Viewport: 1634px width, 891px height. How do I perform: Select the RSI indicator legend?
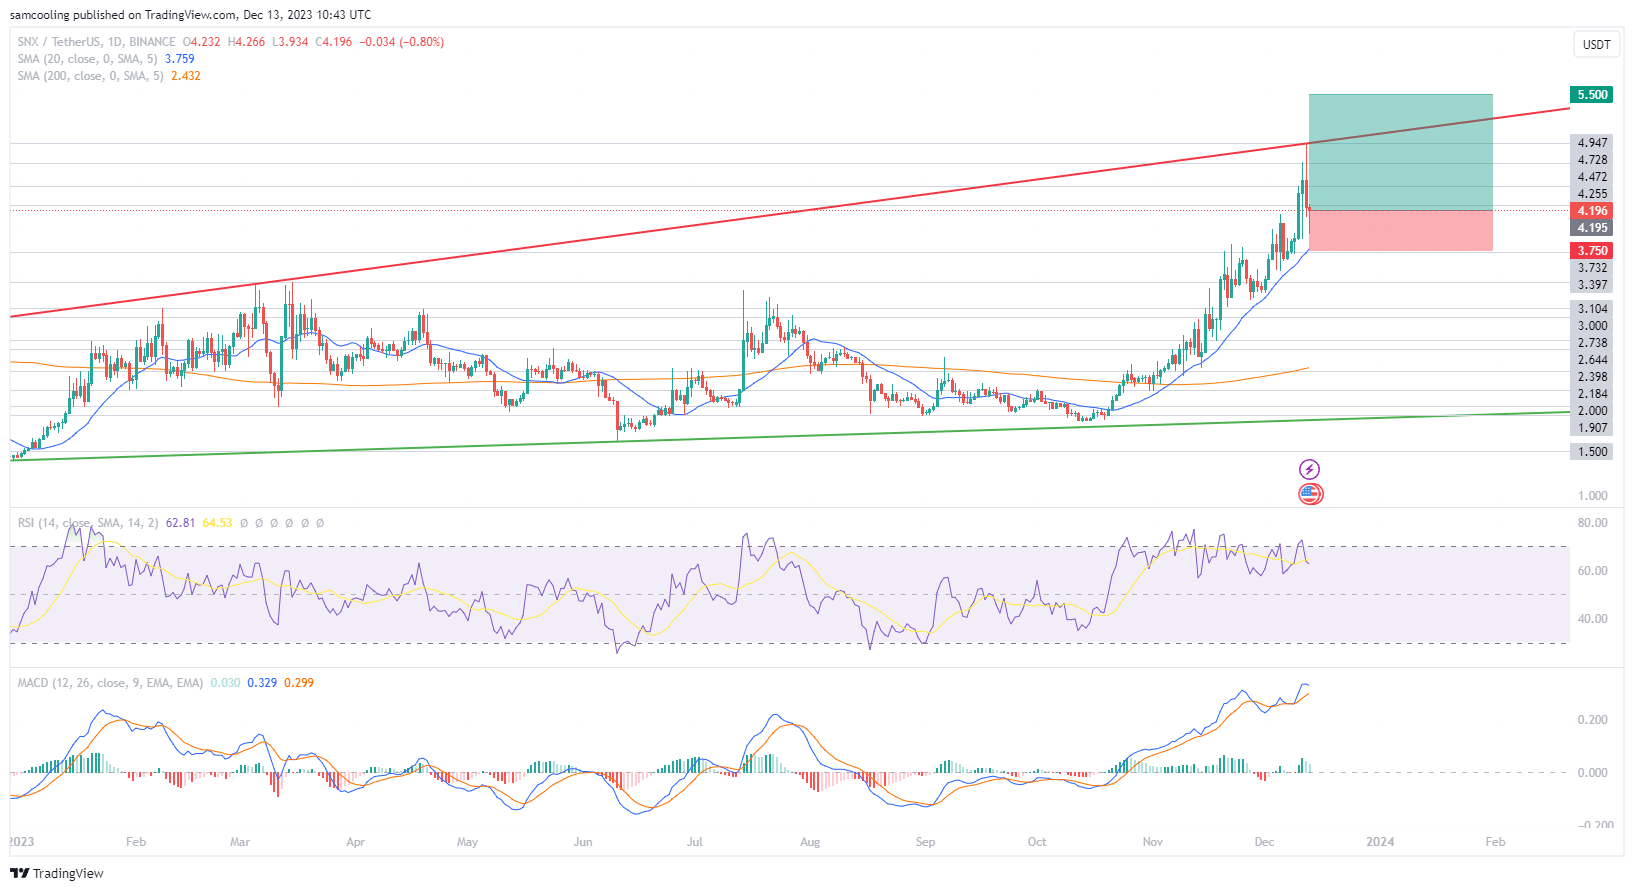(87, 523)
